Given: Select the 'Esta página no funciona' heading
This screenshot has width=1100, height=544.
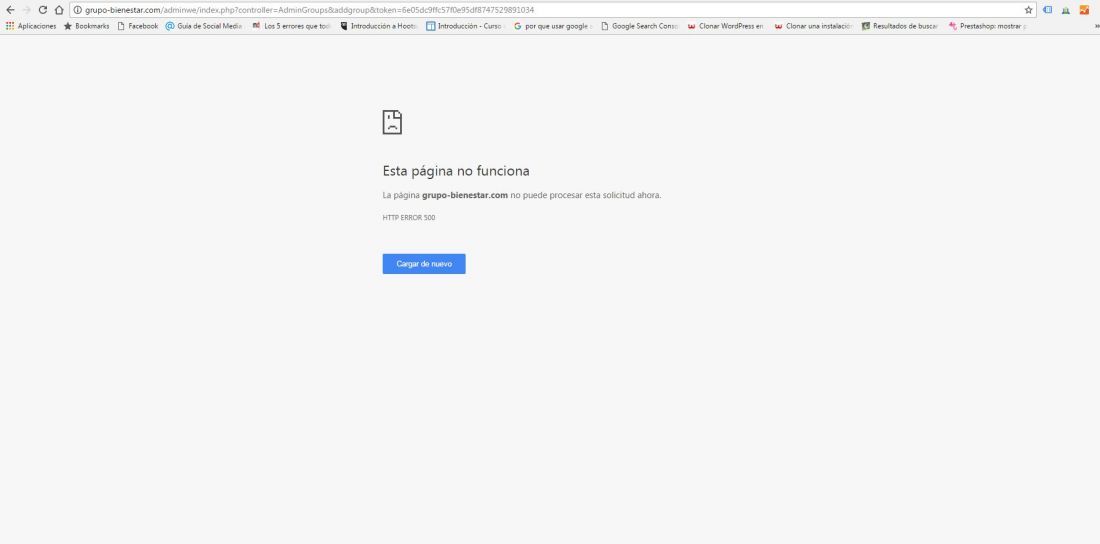Looking at the screenshot, I should coord(456,171).
